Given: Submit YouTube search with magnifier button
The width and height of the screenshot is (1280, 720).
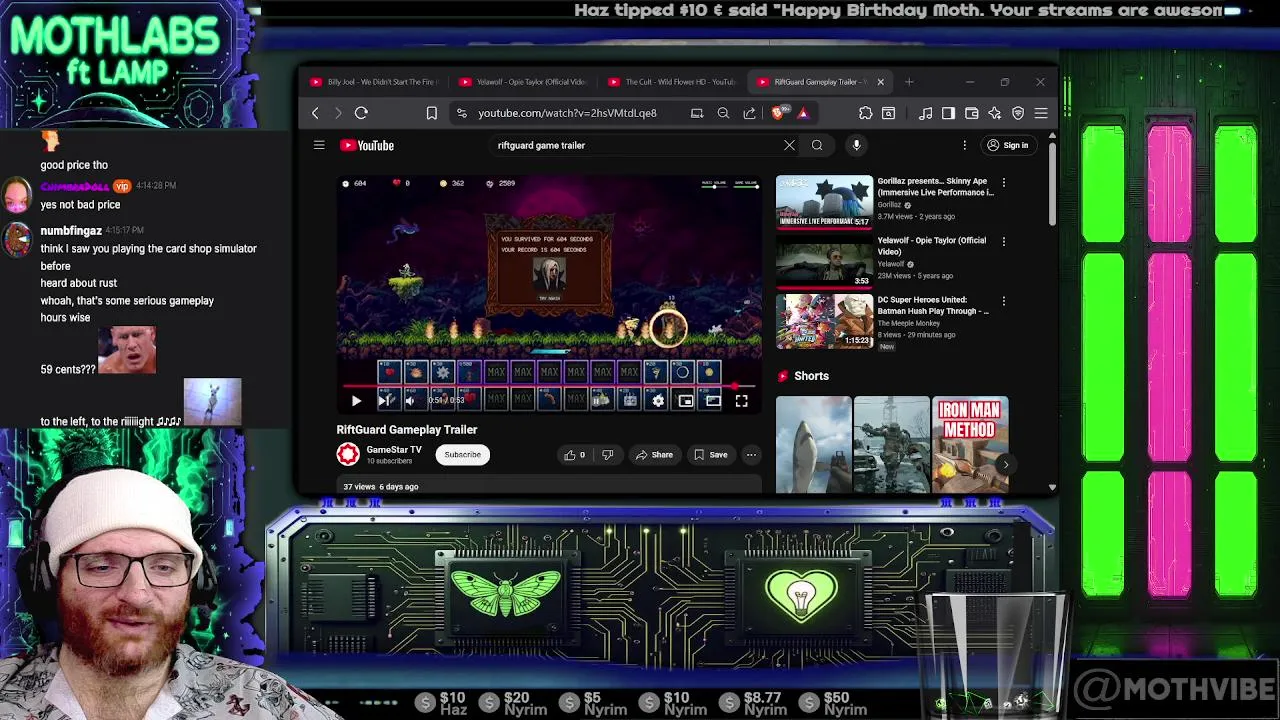Looking at the screenshot, I should [x=817, y=145].
